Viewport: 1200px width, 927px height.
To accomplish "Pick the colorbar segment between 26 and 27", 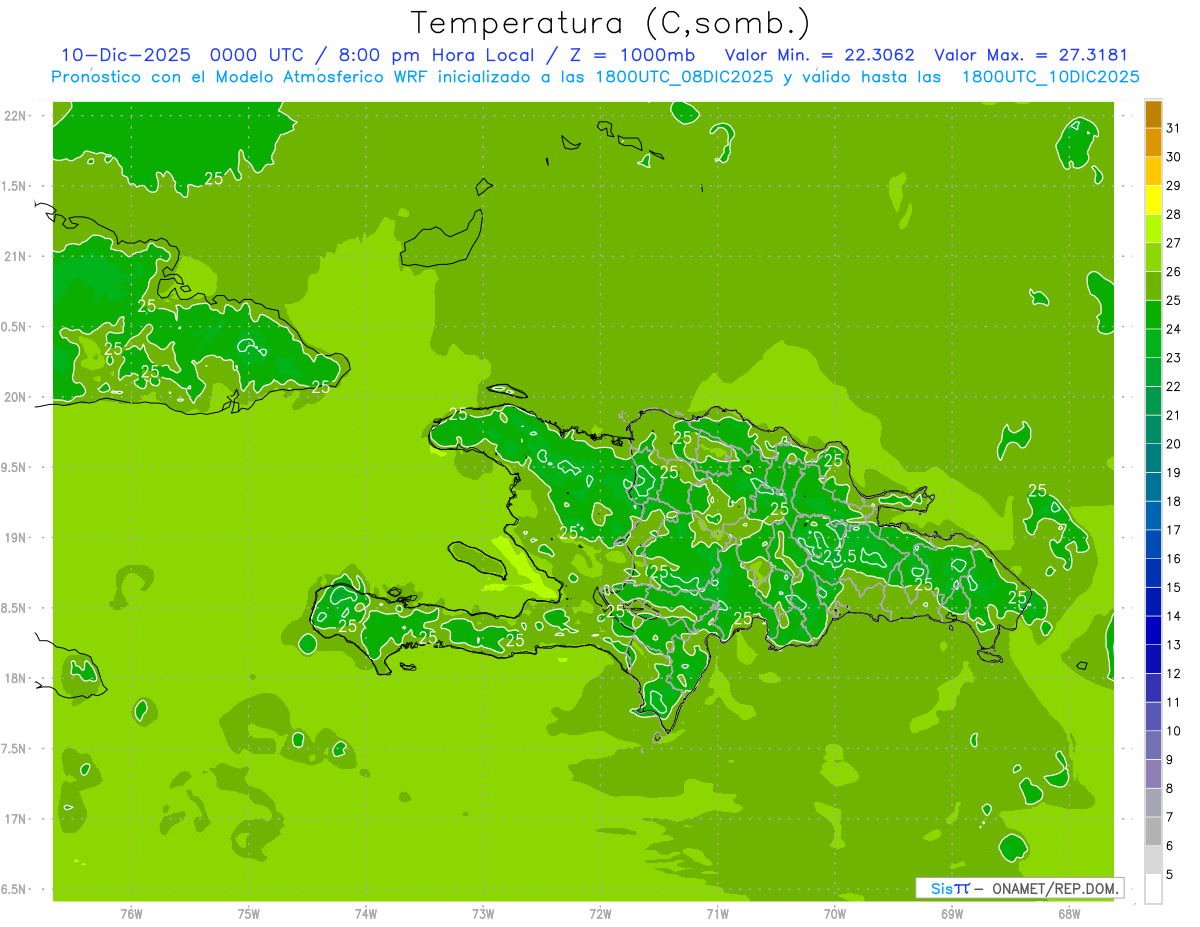I will 1153,258.
